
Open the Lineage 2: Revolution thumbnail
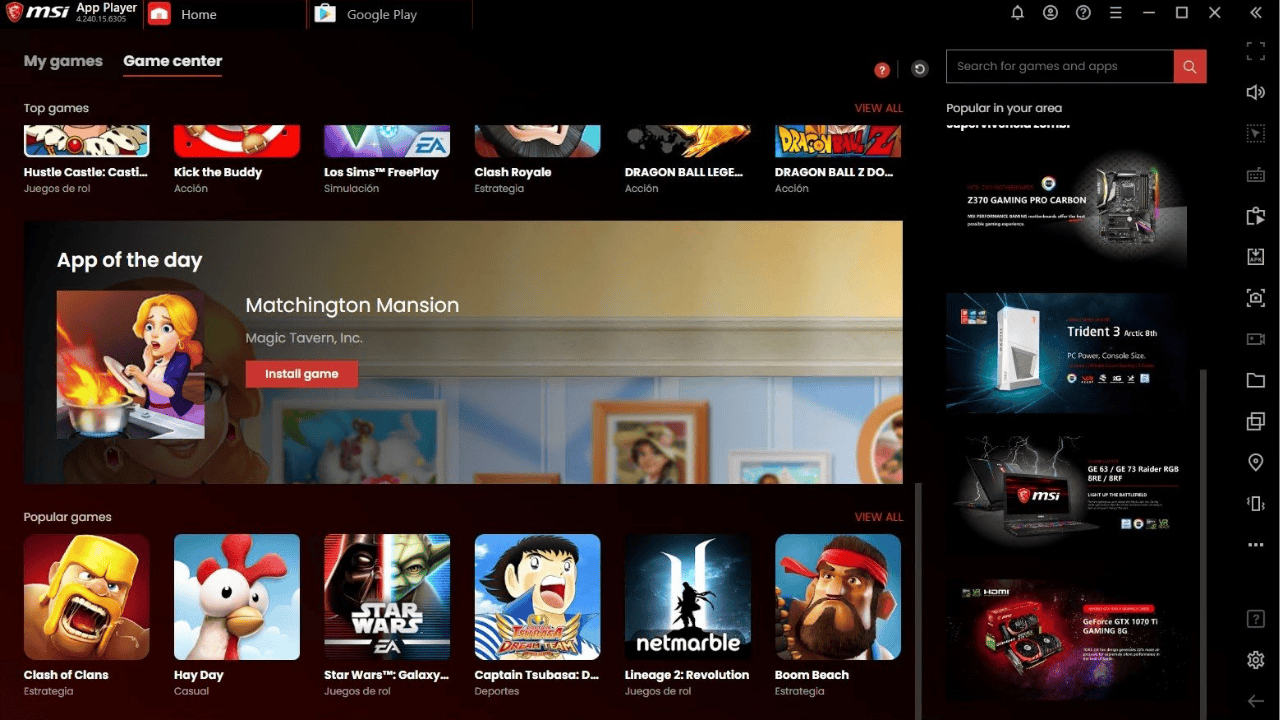tap(688, 597)
